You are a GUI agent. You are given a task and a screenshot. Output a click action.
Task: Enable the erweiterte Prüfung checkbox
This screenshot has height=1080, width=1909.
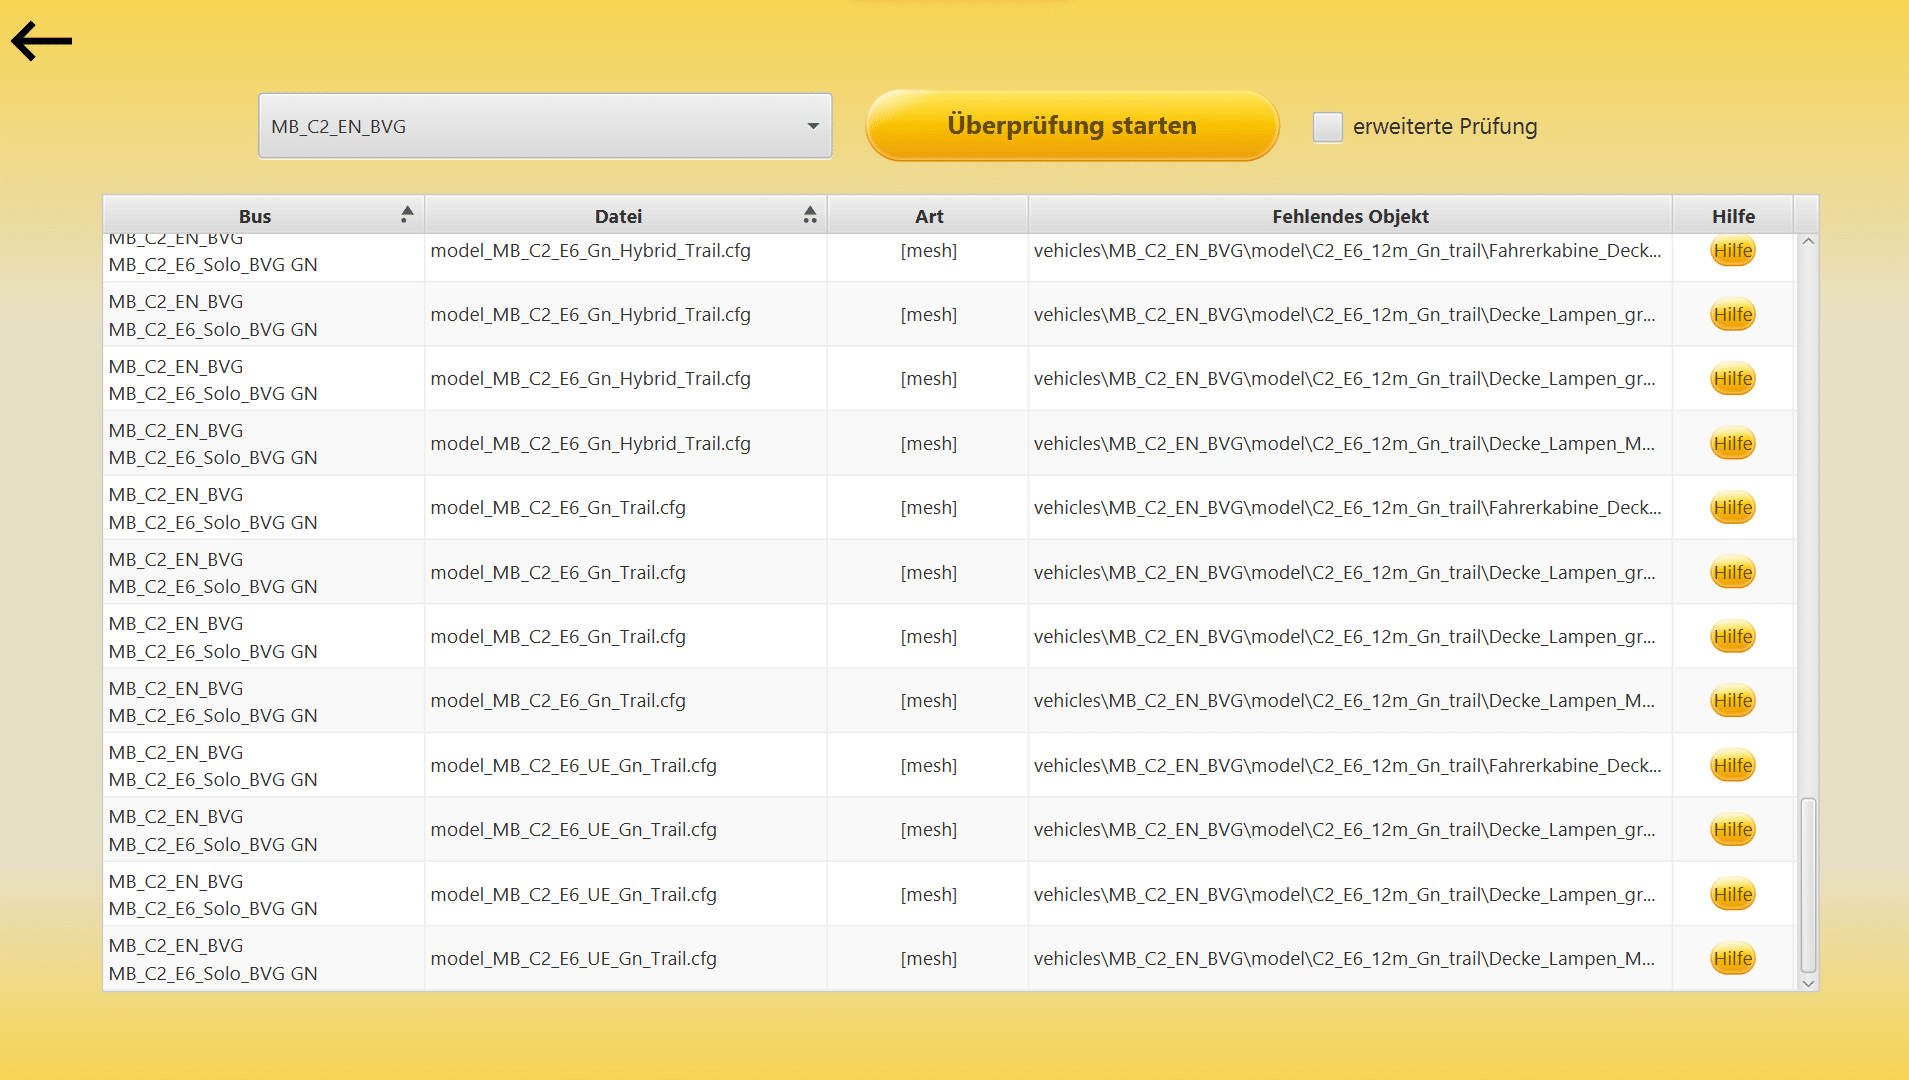[x=1327, y=127]
